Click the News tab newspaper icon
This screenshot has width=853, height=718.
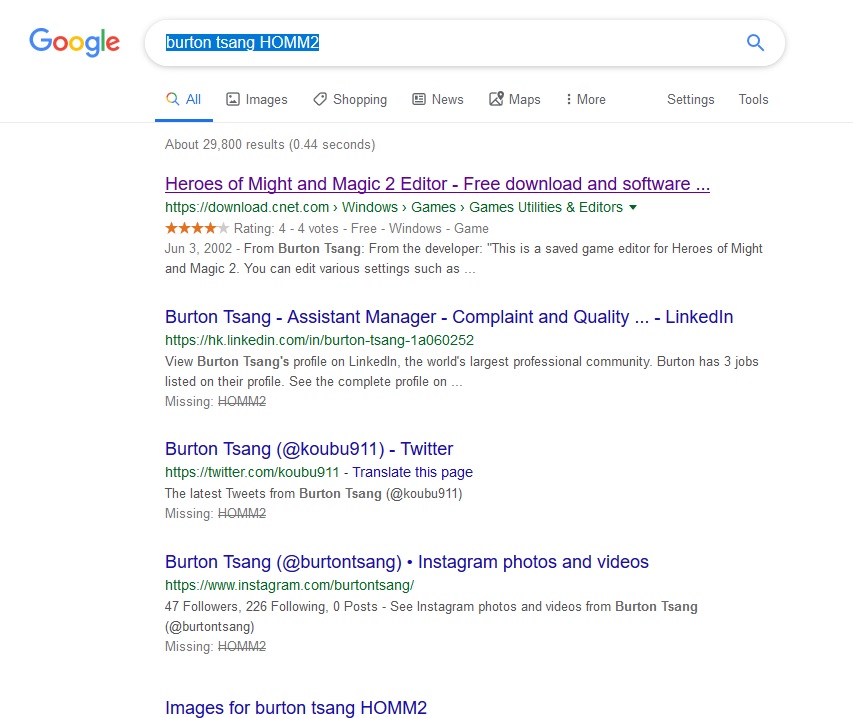(x=418, y=99)
